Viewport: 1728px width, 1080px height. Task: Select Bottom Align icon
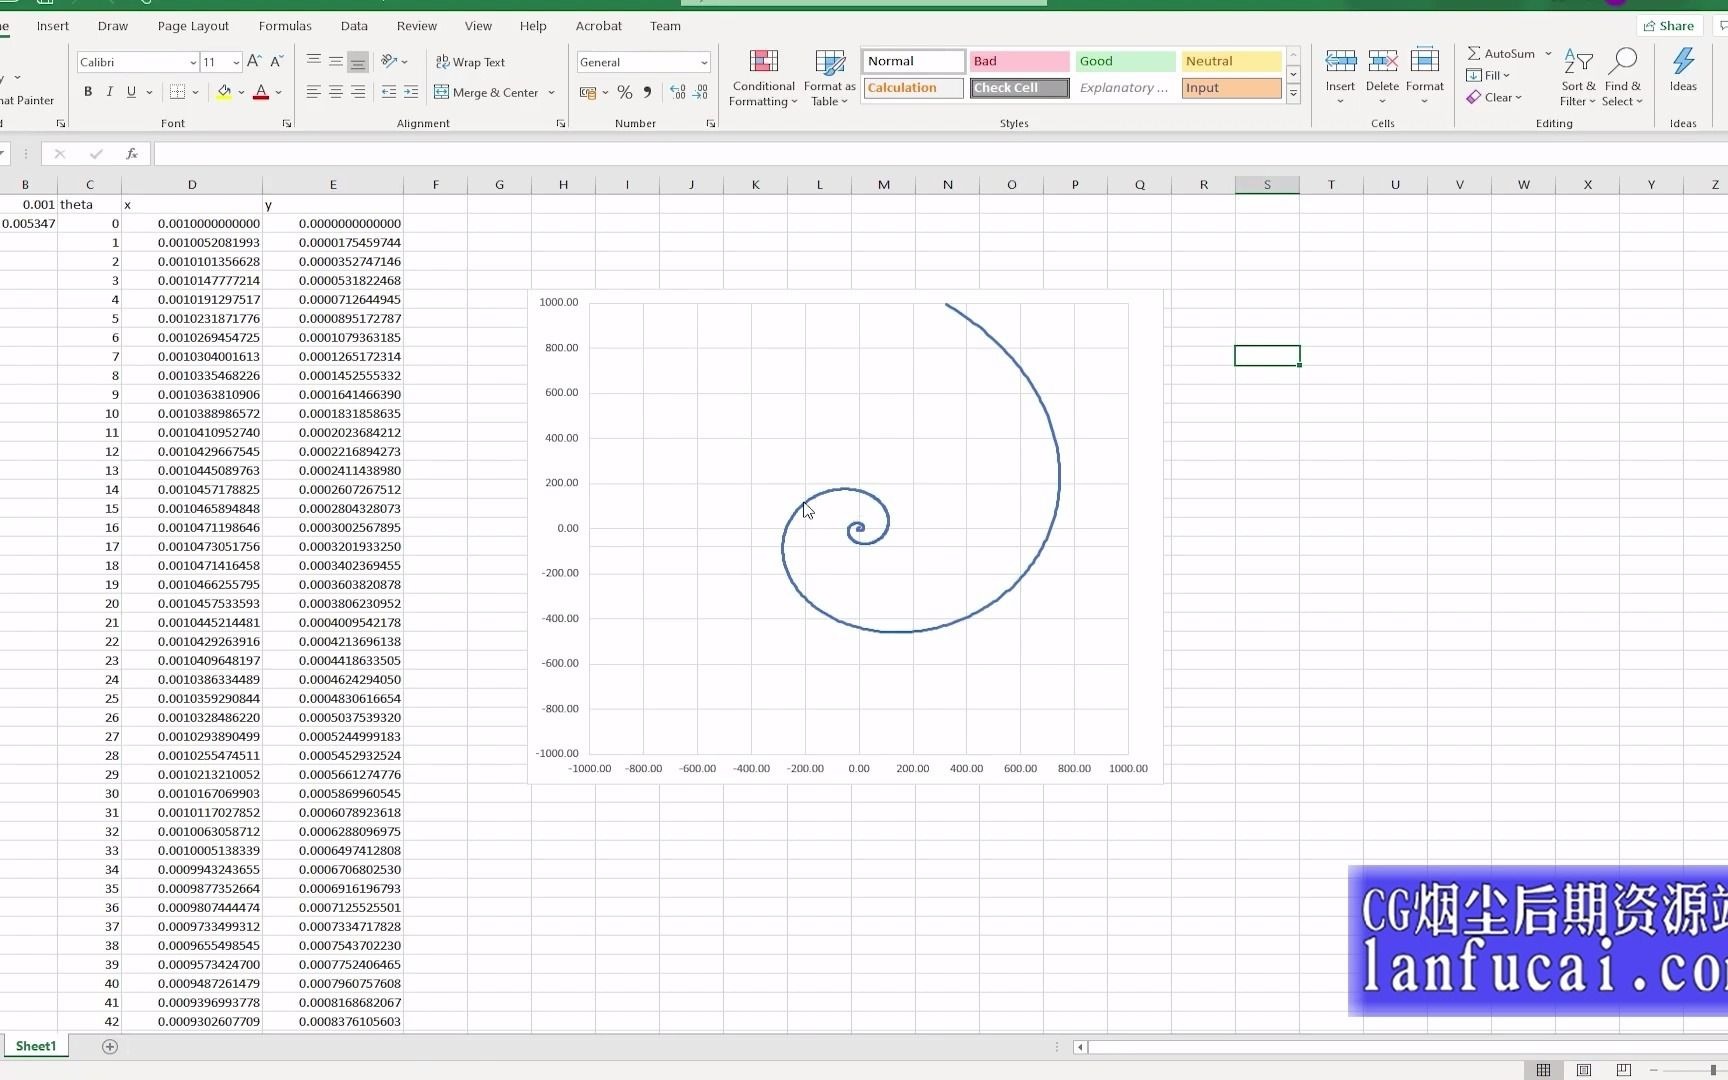point(358,62)
